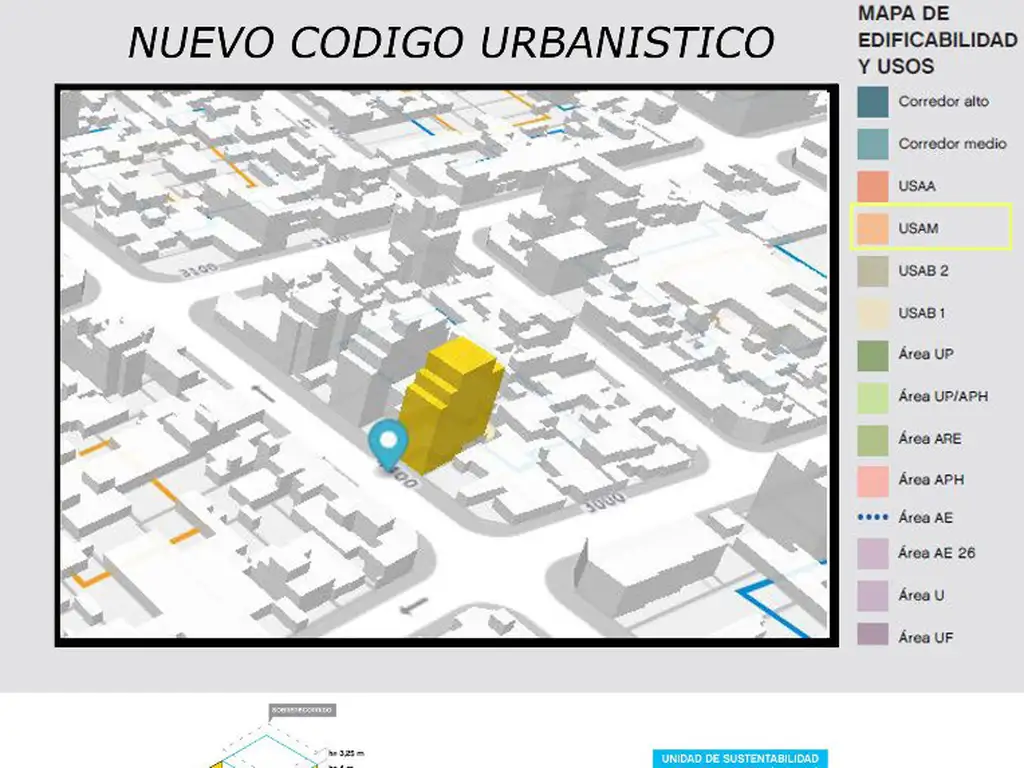Click the Área UP green swatch
This screenshot has width=1024, height=768.
point(872,355)
